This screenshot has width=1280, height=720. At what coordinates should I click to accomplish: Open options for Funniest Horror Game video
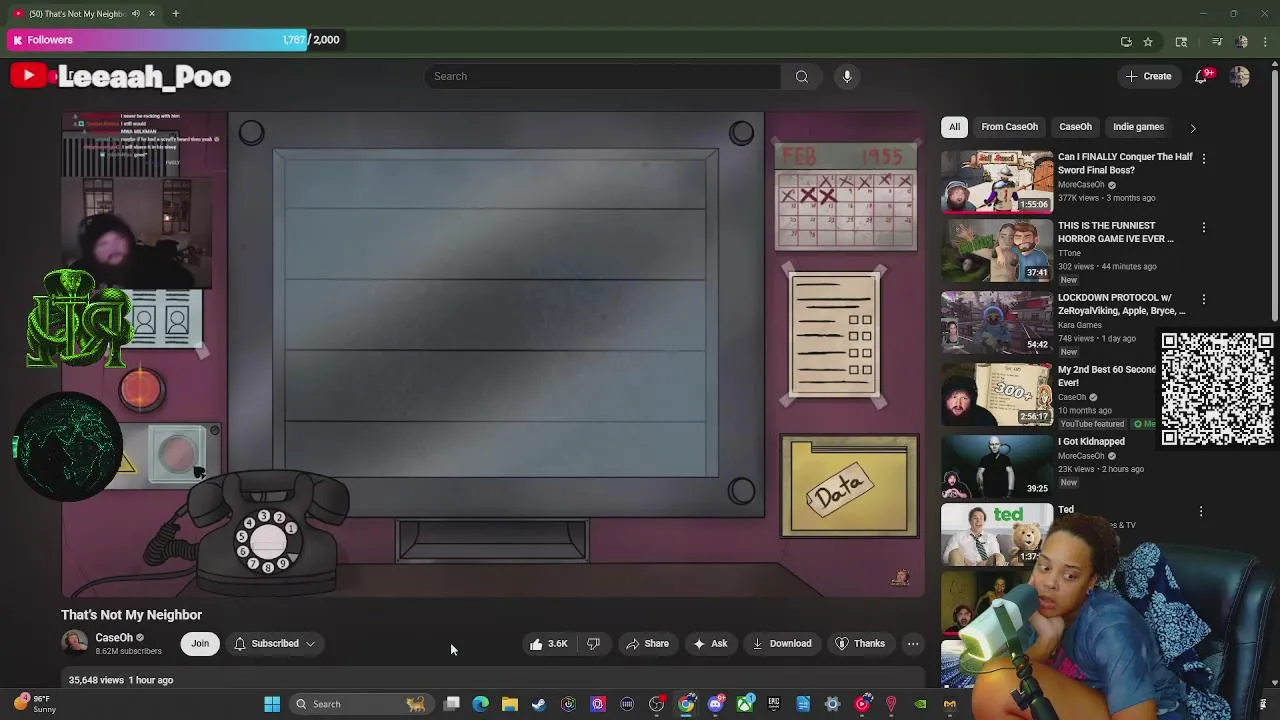coord(1203,227)
